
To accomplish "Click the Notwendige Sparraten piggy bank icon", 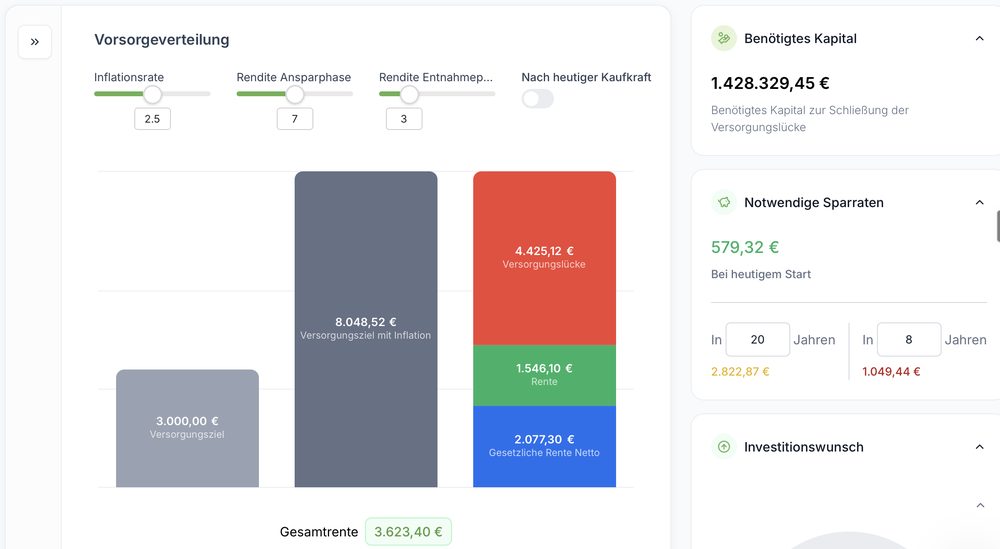I will coord(724,202).
